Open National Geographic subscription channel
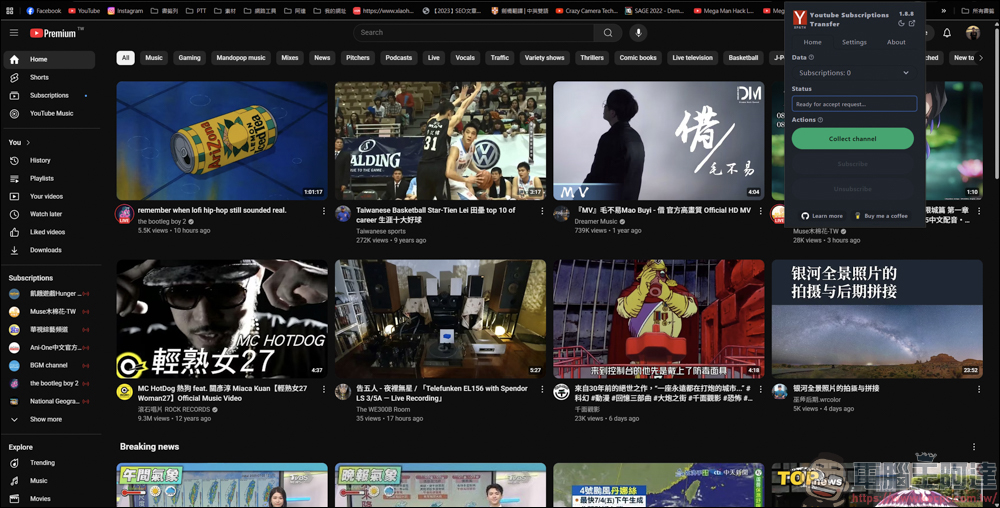The width and height of the screenshot is (1000, 508). pos(49,402)
